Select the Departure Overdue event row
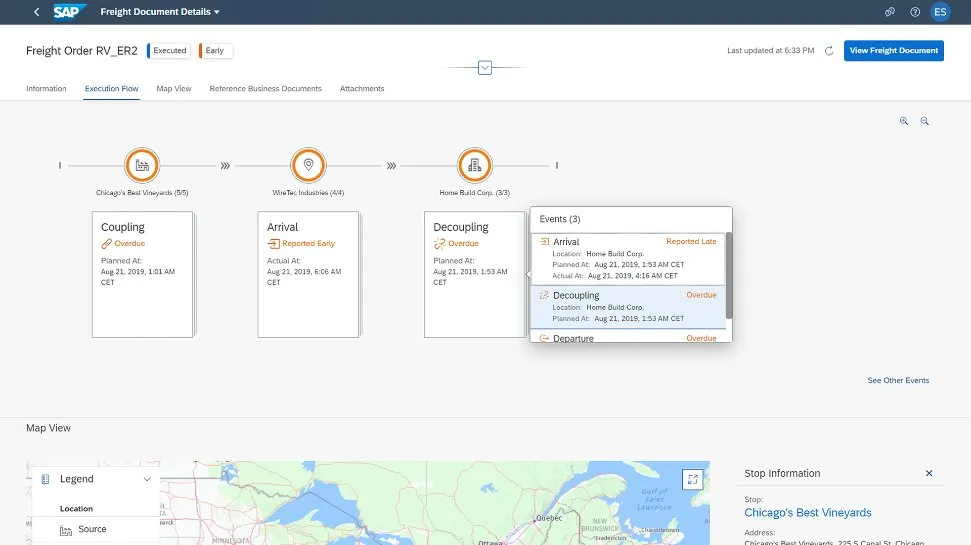 point(628,337)
